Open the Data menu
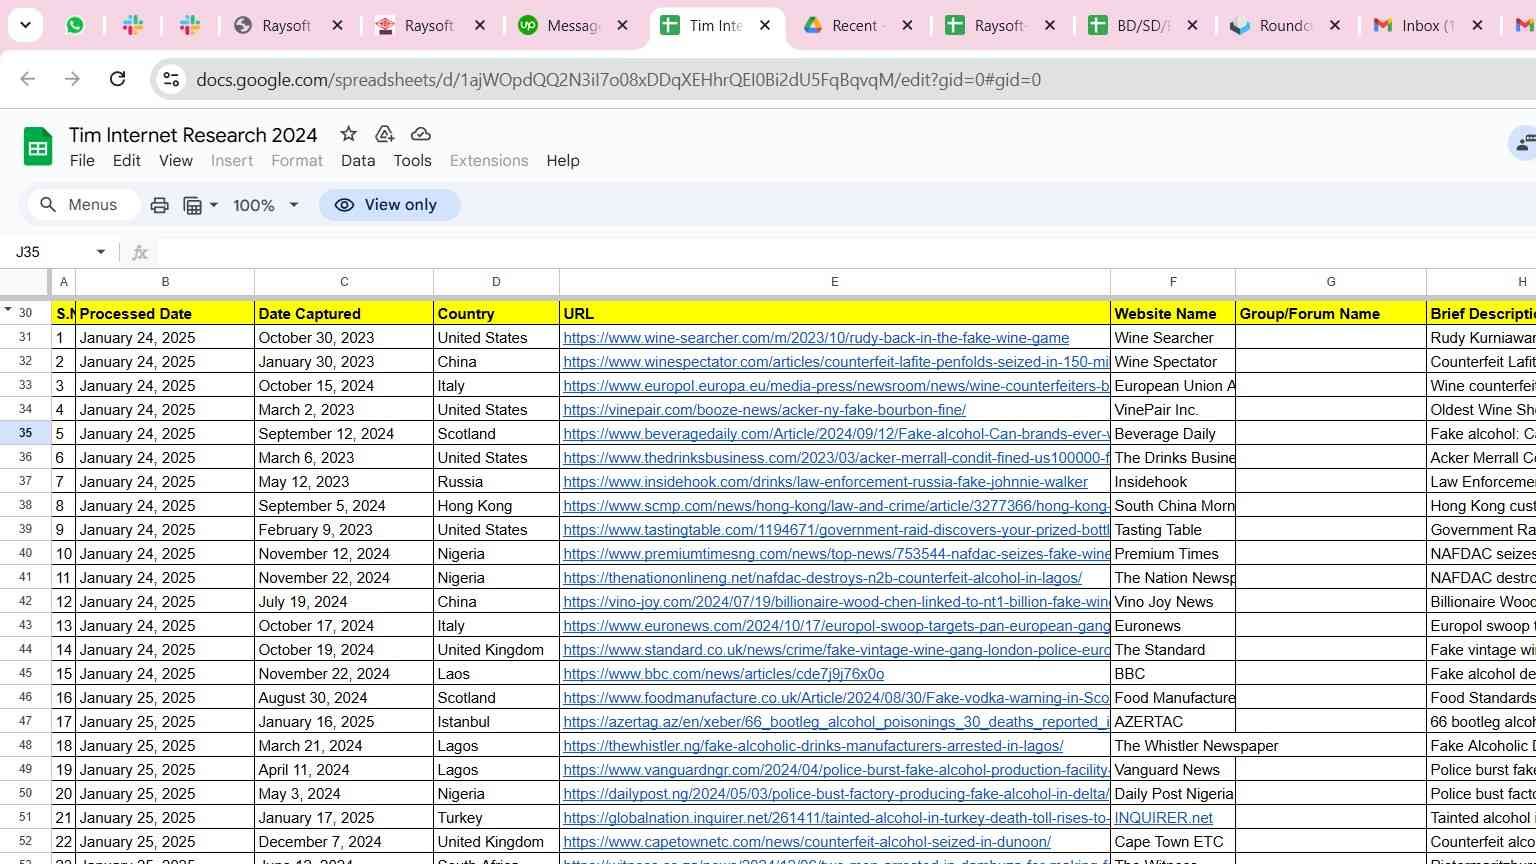Image resolution: width=1536 pixels, height=864 pixels. pyautogui.click(x=357, y=160)
